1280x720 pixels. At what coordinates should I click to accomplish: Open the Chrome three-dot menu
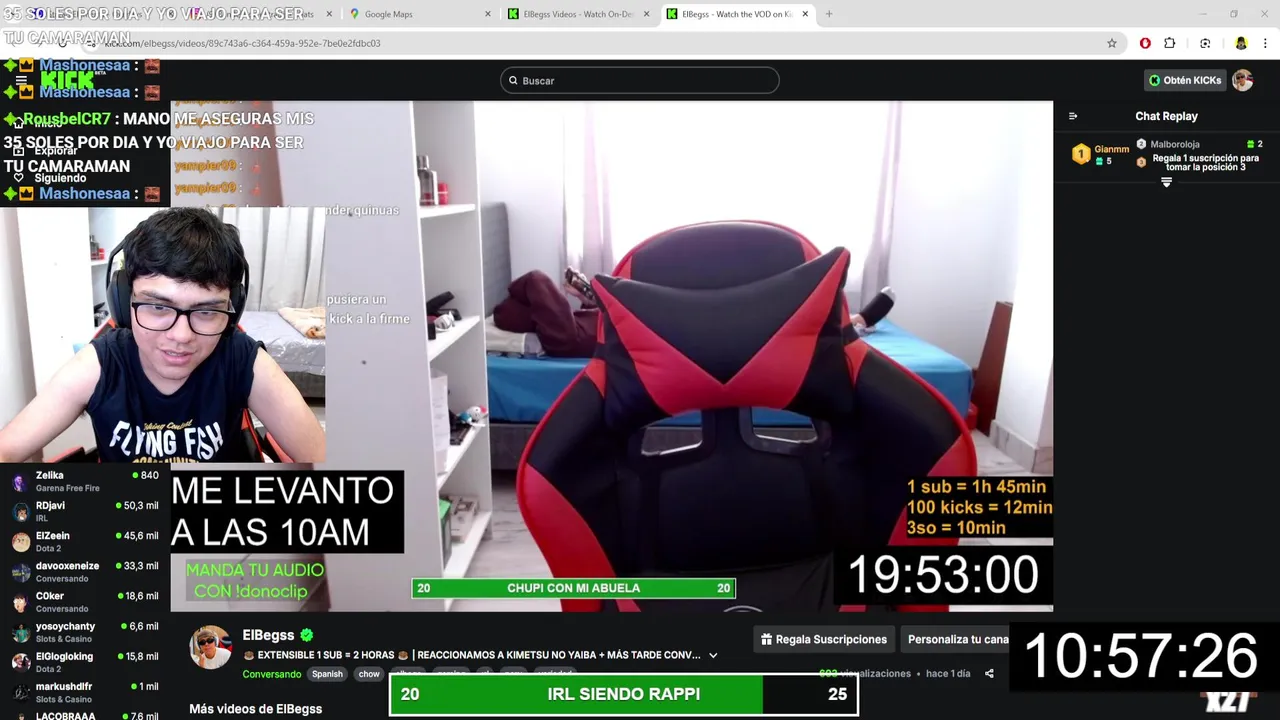tap(1265, 43)
